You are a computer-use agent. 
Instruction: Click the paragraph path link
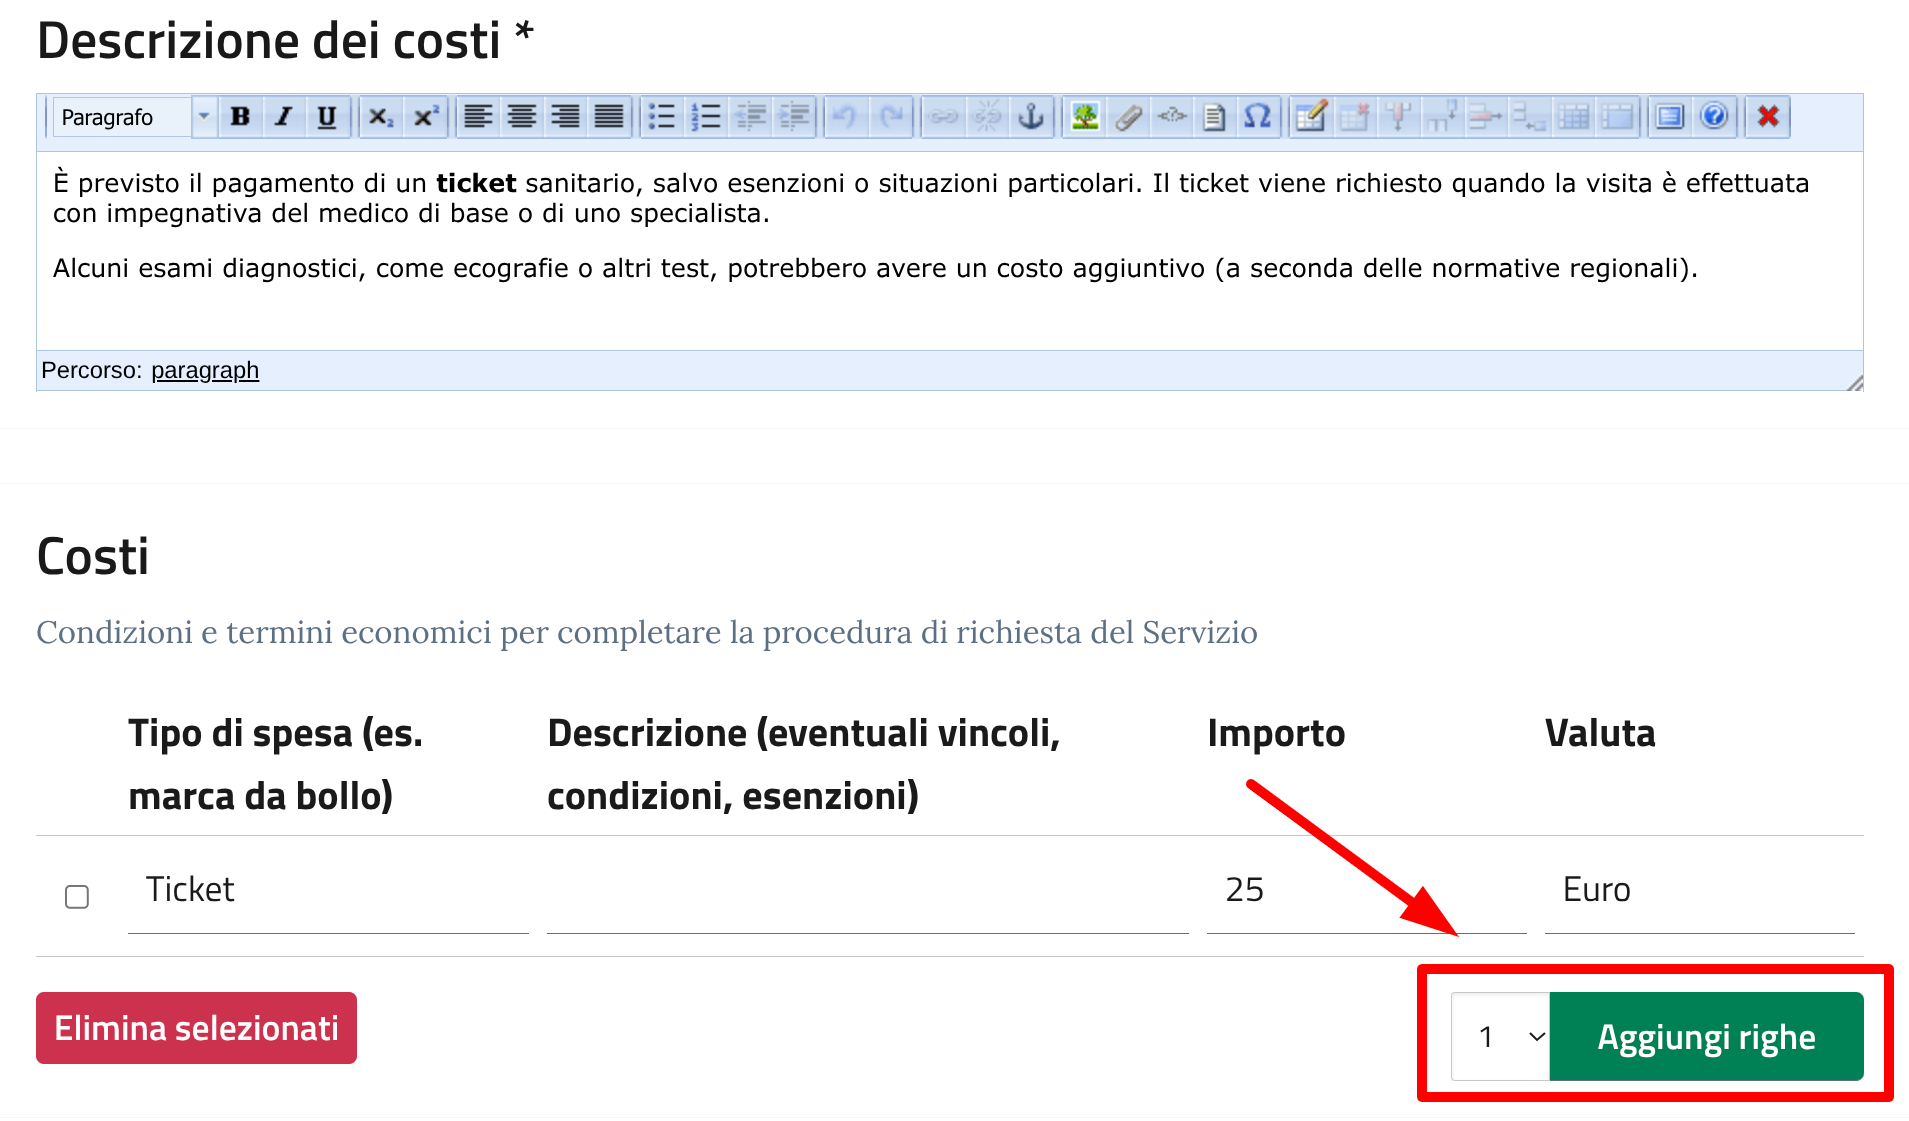coord(205,371)
